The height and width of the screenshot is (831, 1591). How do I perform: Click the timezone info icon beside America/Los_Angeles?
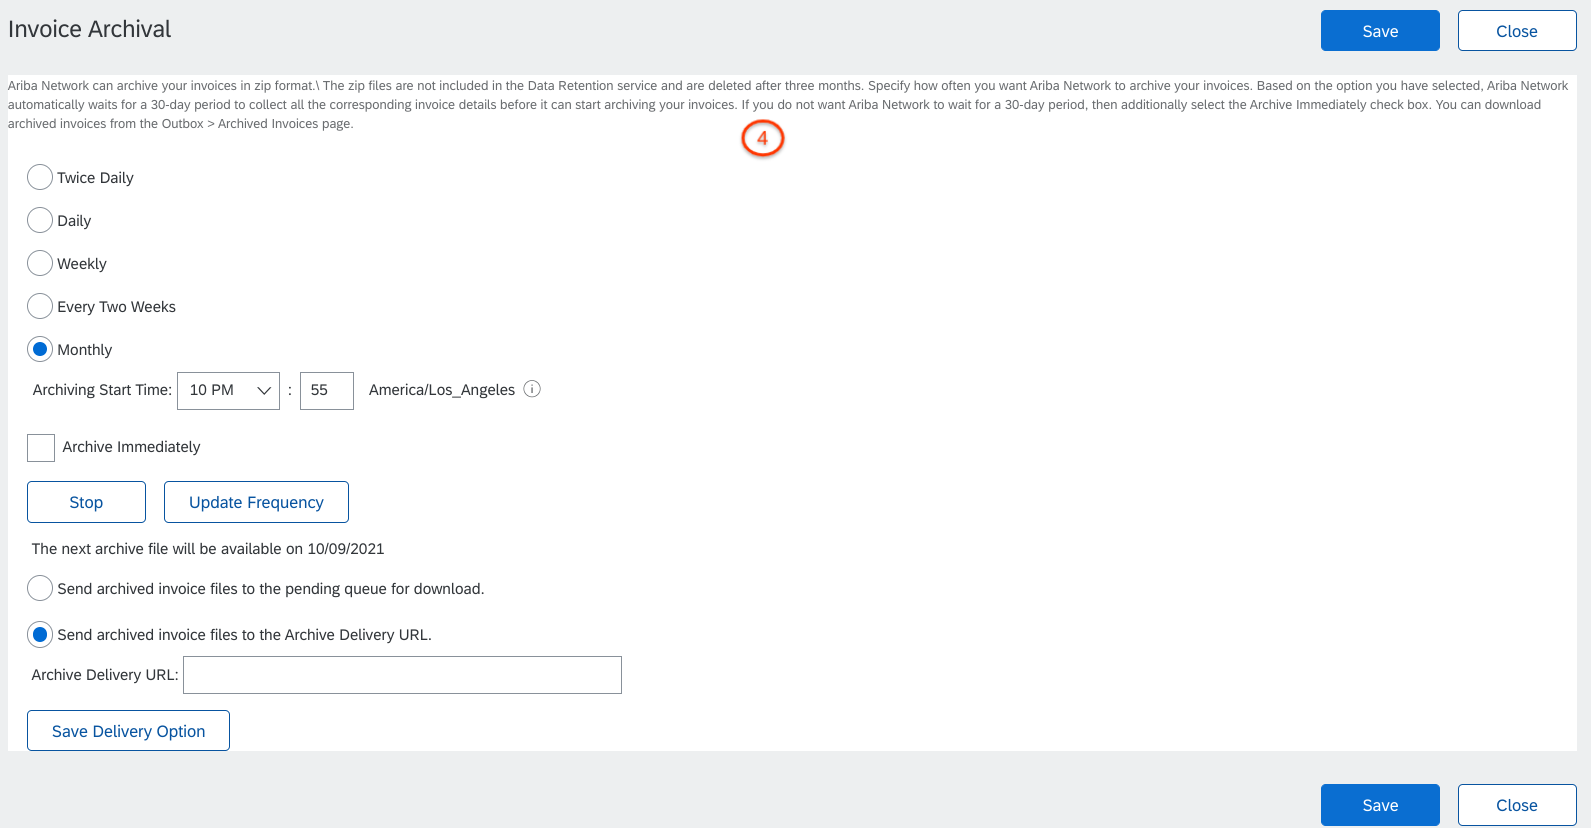point(532,389)
